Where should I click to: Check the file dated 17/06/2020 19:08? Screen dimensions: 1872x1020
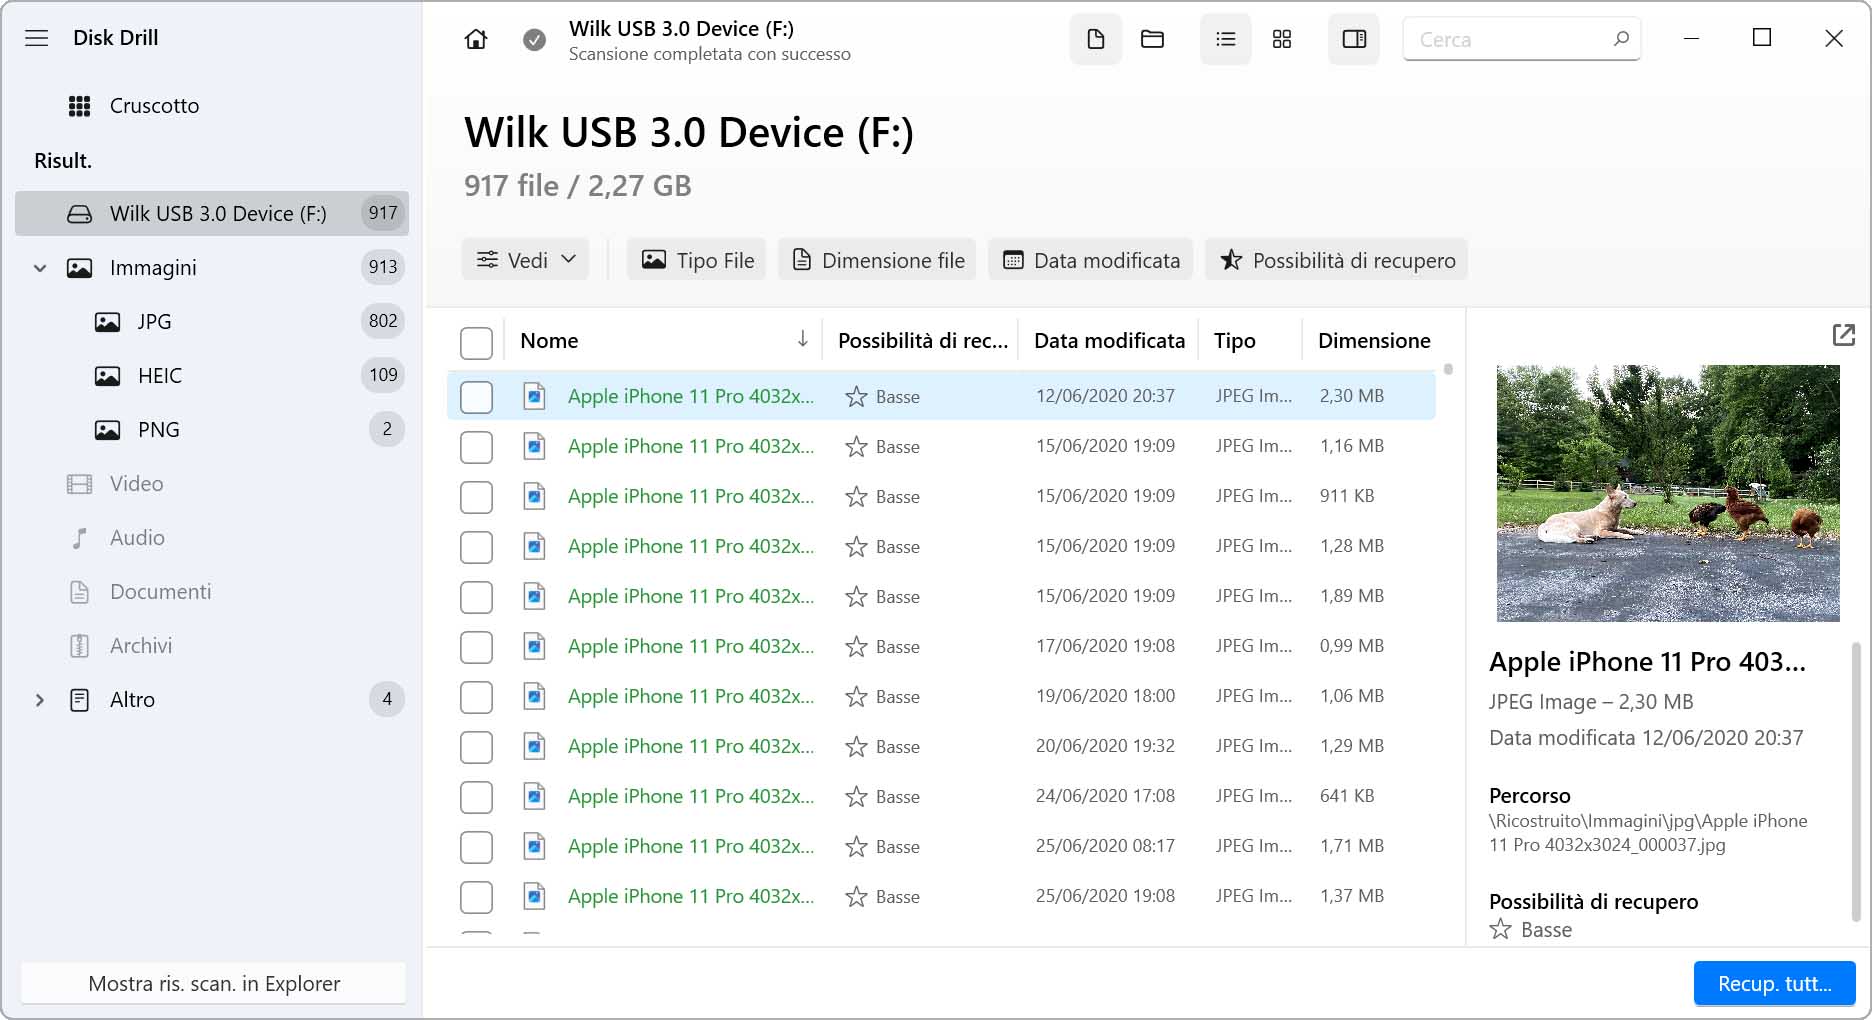(x=476, y=647)
